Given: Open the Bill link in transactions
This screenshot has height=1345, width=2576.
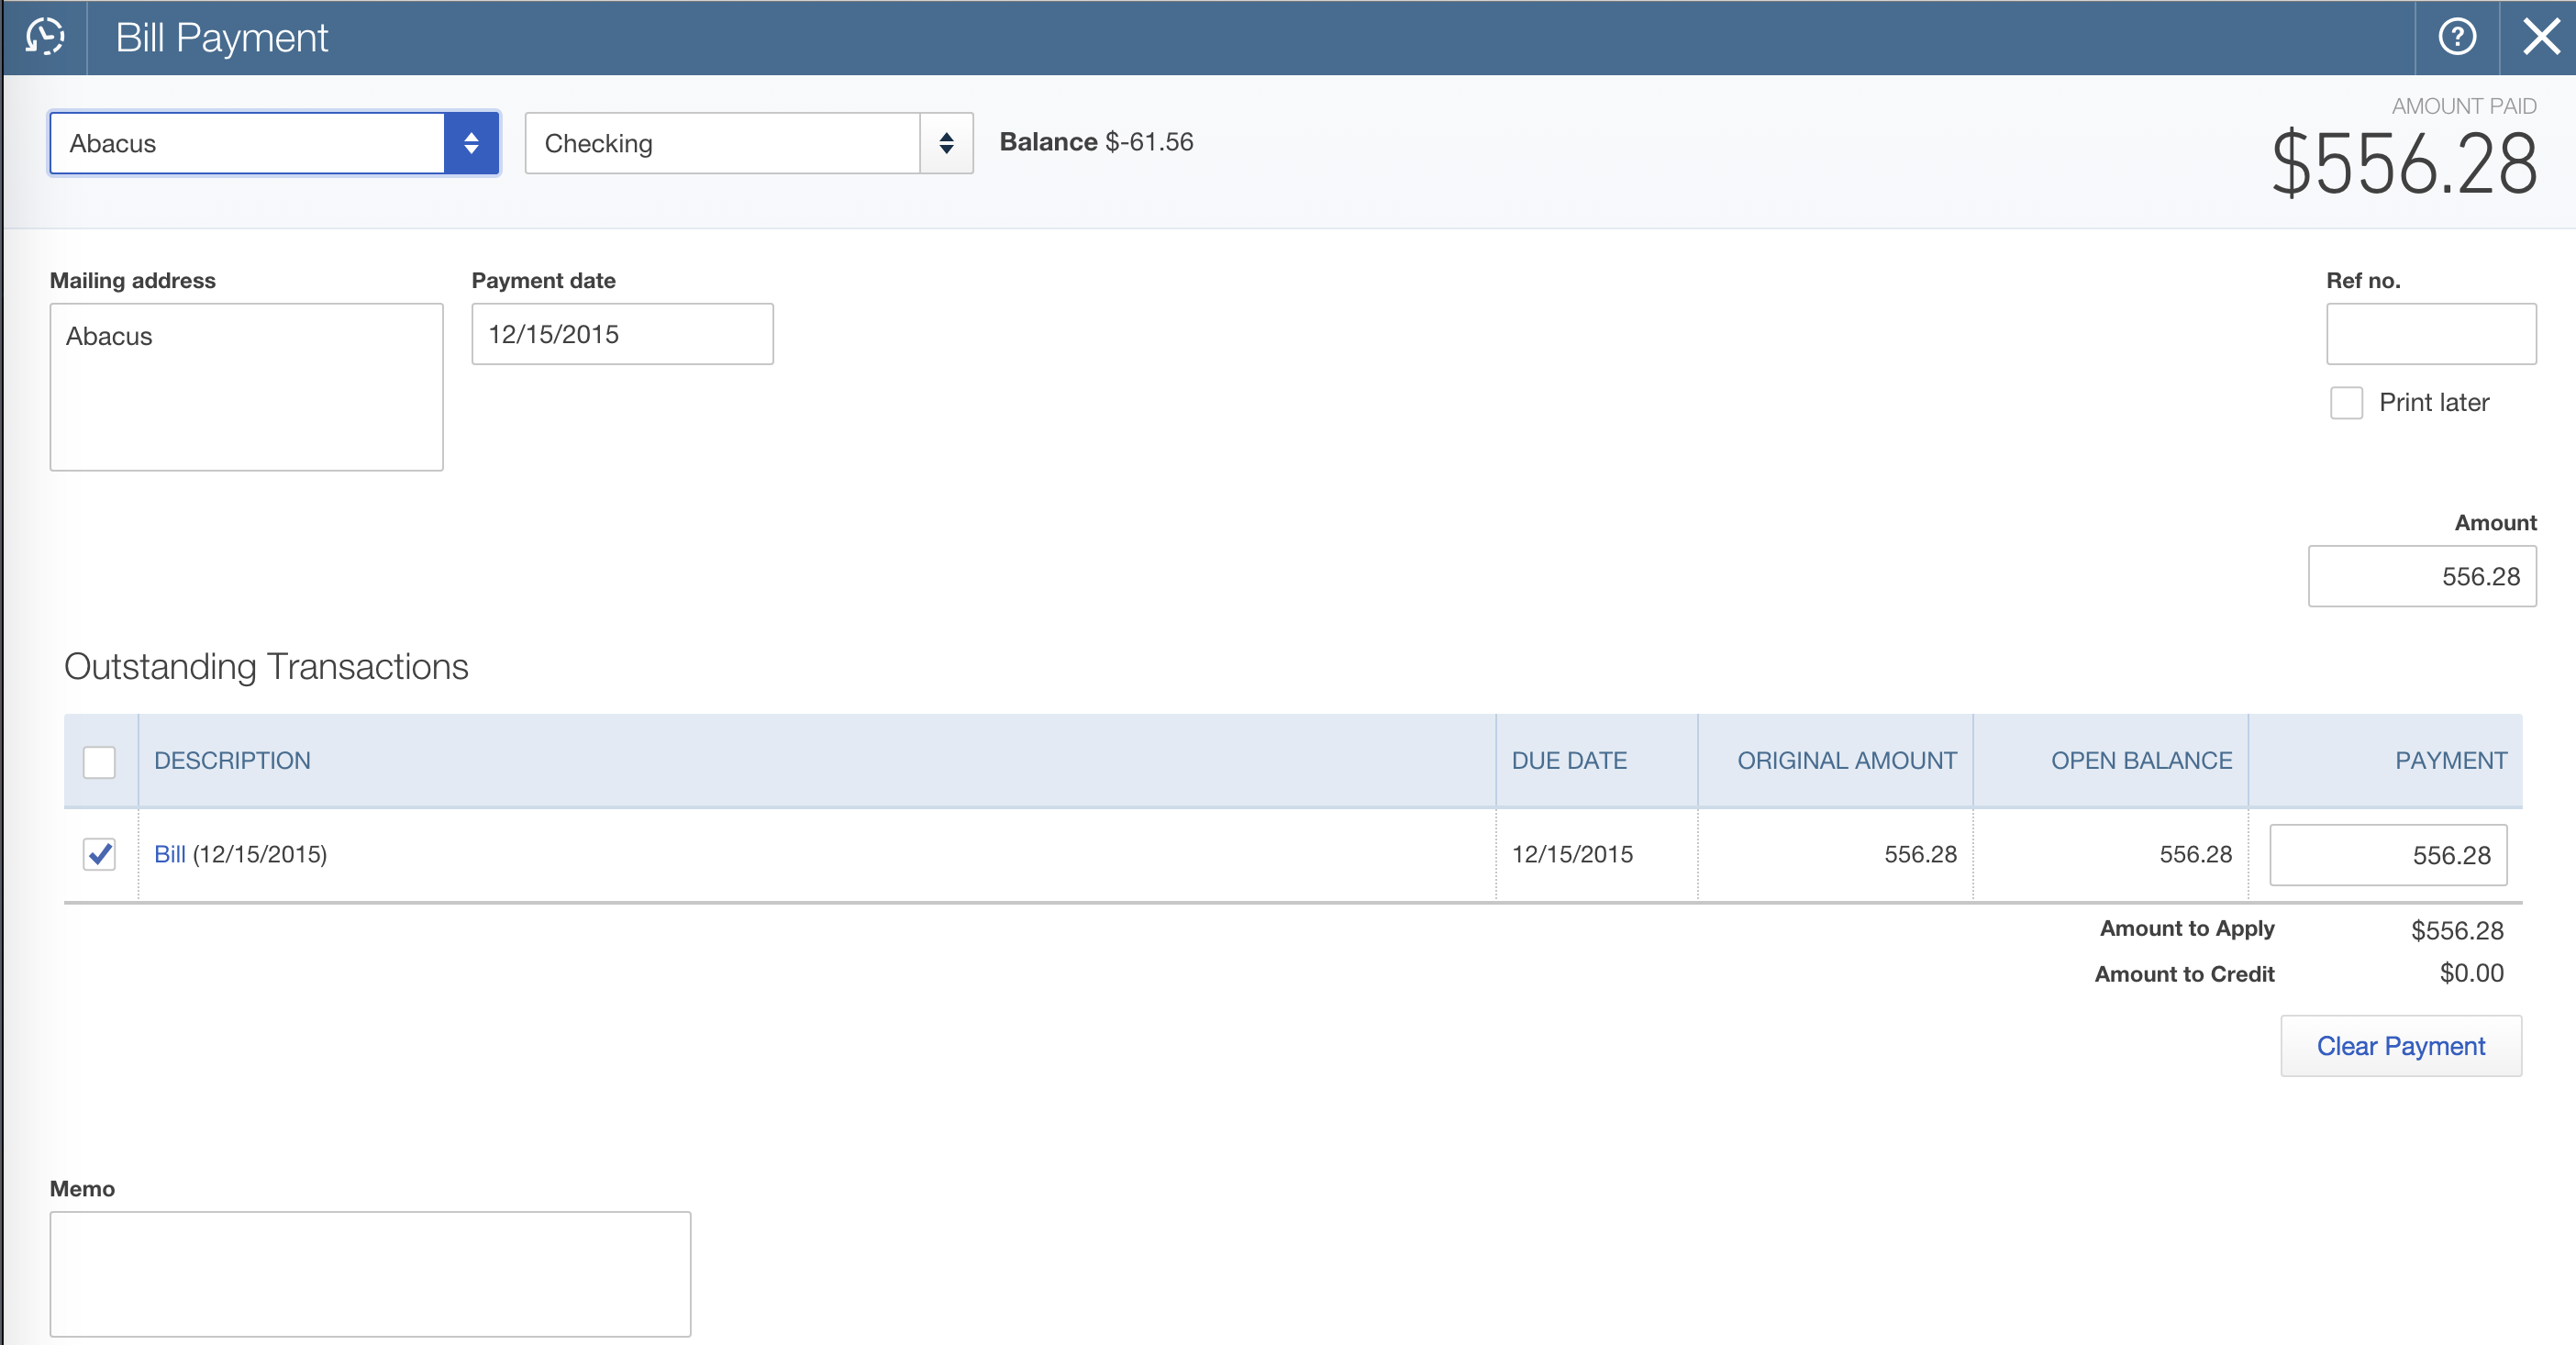Looking at the screenshot, I should coord(169,854).
